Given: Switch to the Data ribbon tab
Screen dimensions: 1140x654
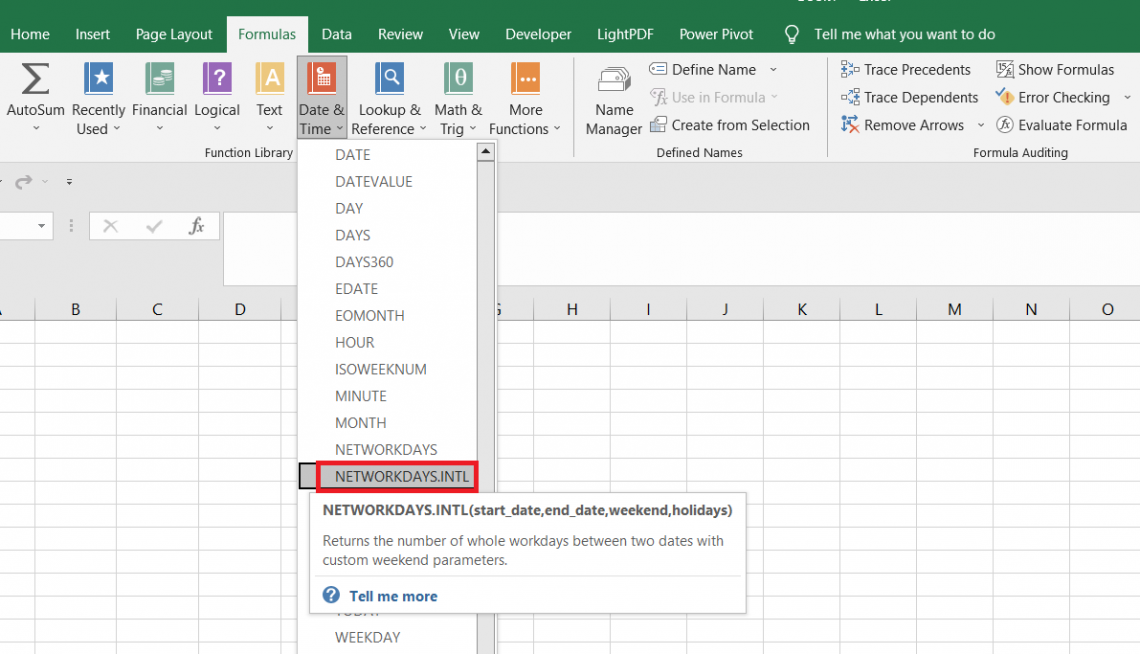Looking at the screenshot, I should 337,33.
